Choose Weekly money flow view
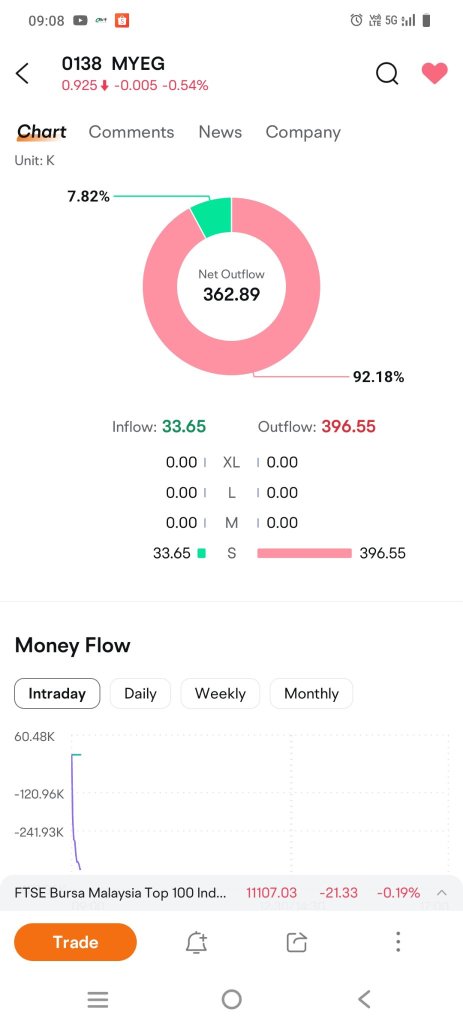 [220, 694]
